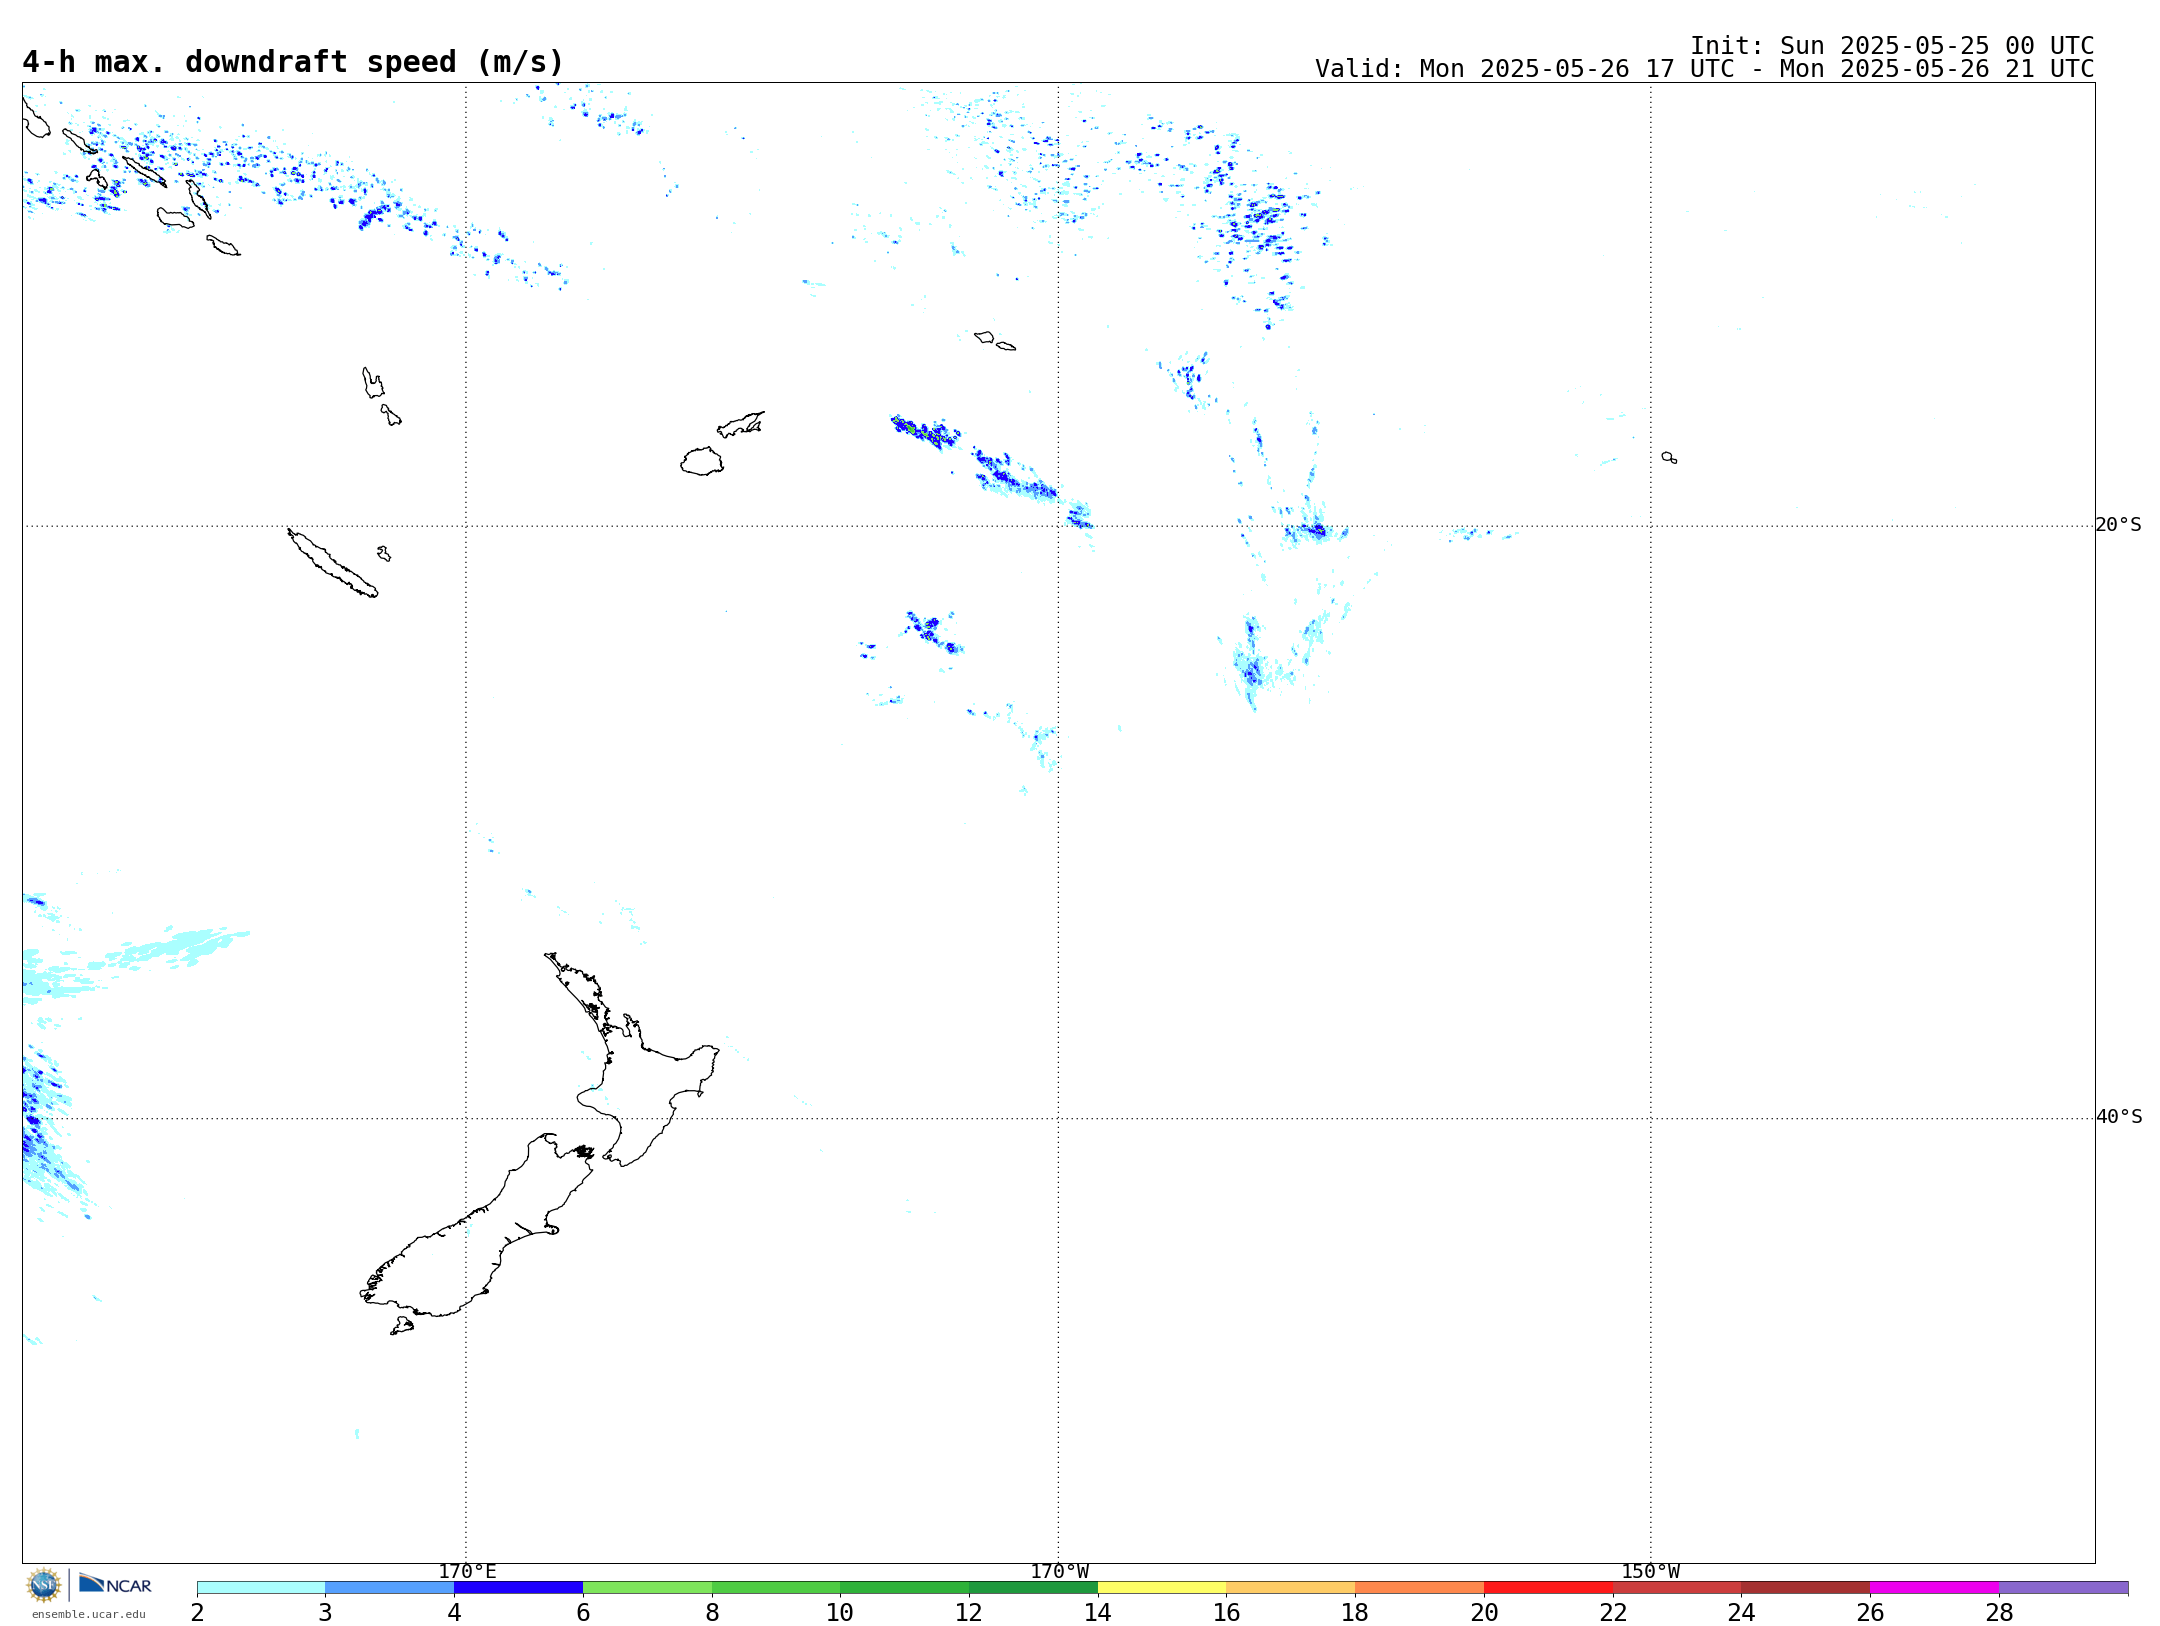Click the colorbar tick label '18'
Viewport: 2160px width, 1626px height.
click(1355, 1612)
